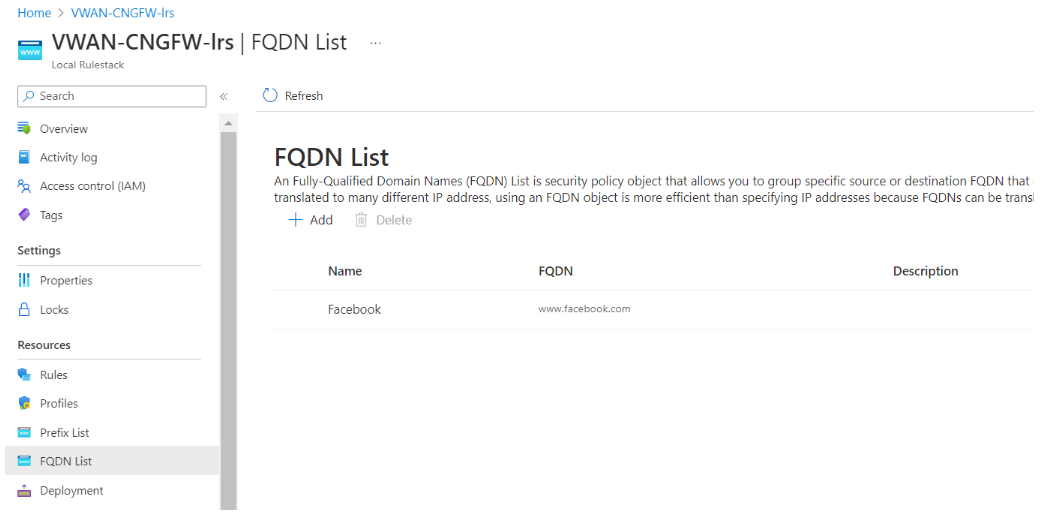This screenshot has width=1048, height=528.
Task: Open the VWAN-CNGFW-lrs breadcrumb link
Action: point(122,13)
